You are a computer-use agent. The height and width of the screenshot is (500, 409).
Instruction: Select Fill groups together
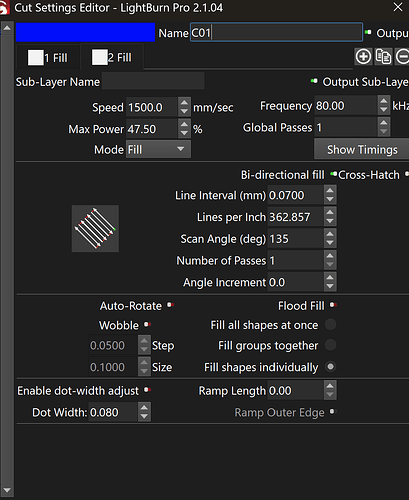click(330, 345)
